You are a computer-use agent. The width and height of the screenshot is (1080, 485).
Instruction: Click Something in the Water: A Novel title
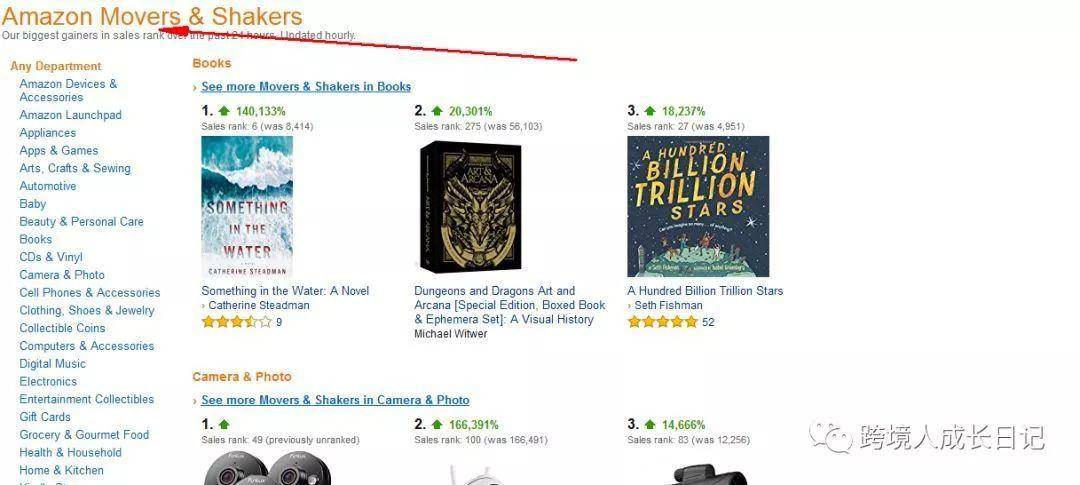(285, 291)
